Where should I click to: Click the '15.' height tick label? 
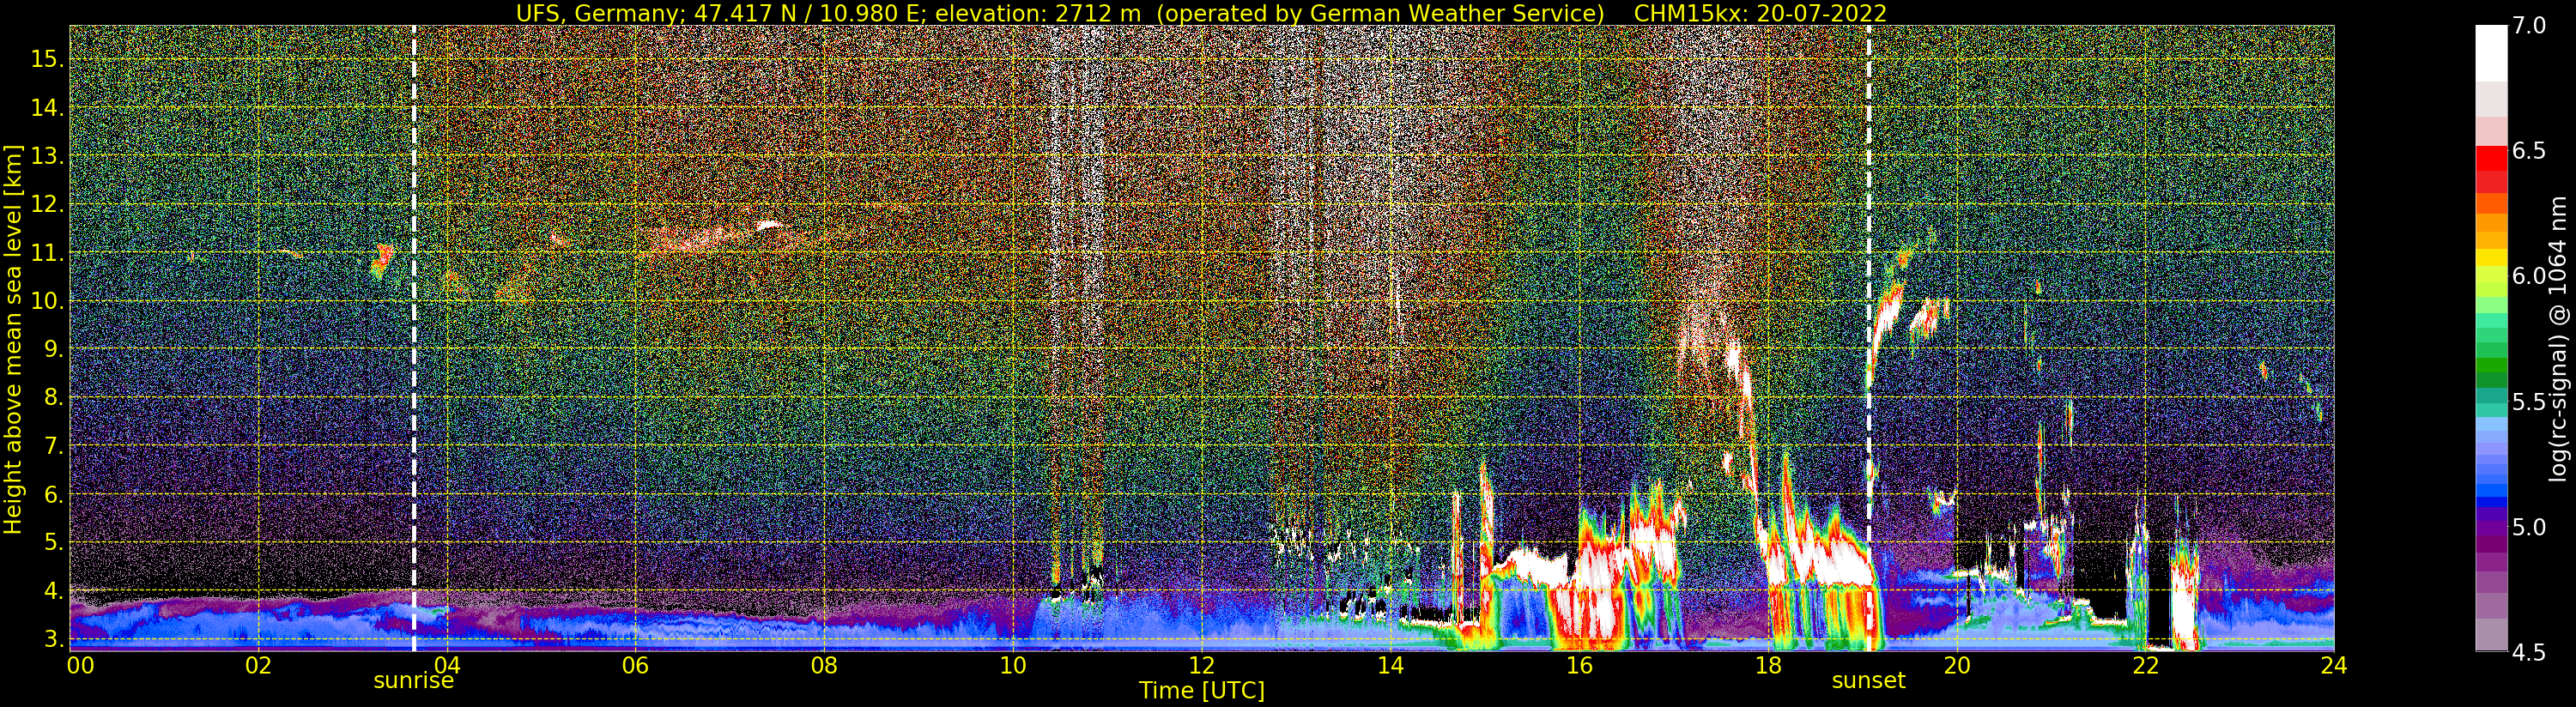click(x=47, y=59)
